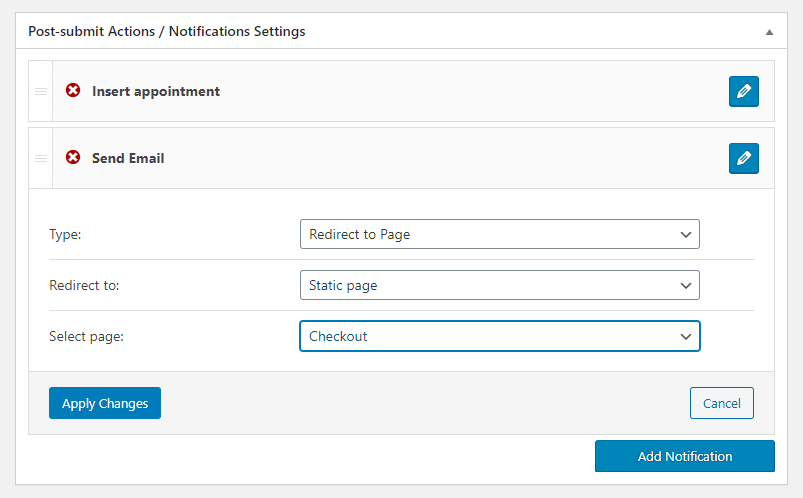Open the Type dropdown

499,234
